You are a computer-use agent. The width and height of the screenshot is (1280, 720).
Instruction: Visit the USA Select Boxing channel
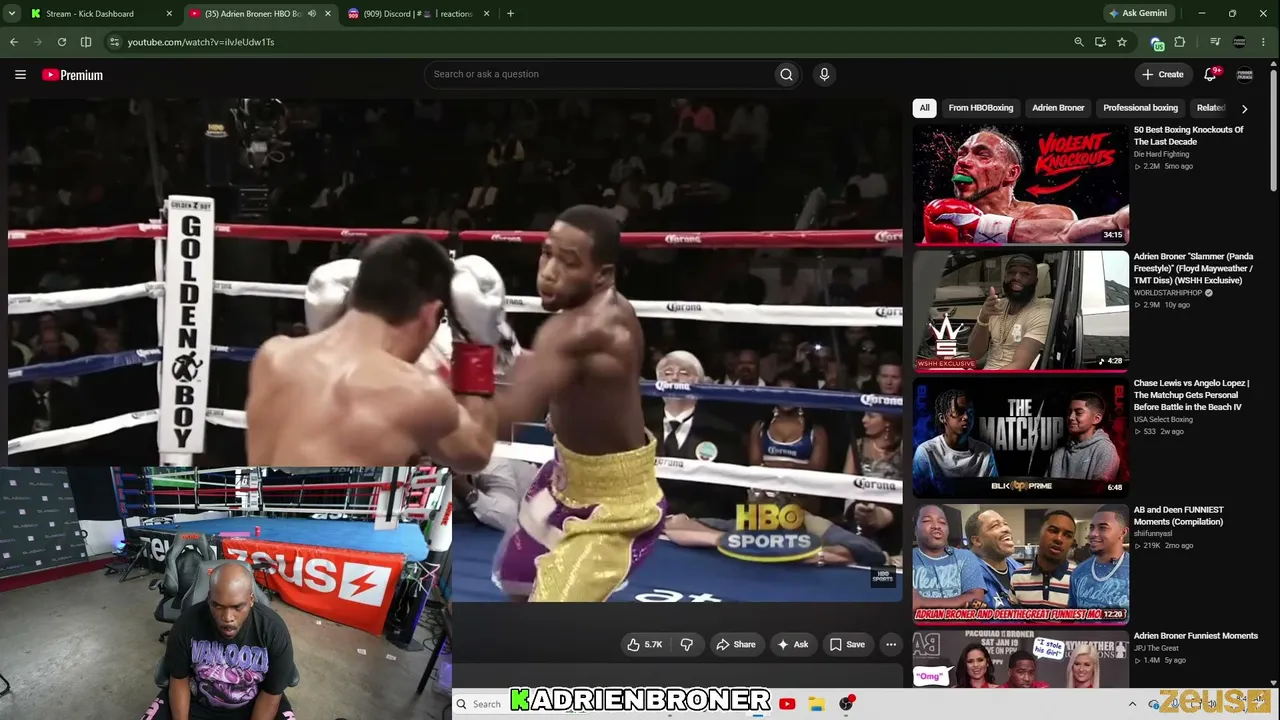coord(1163,420)
